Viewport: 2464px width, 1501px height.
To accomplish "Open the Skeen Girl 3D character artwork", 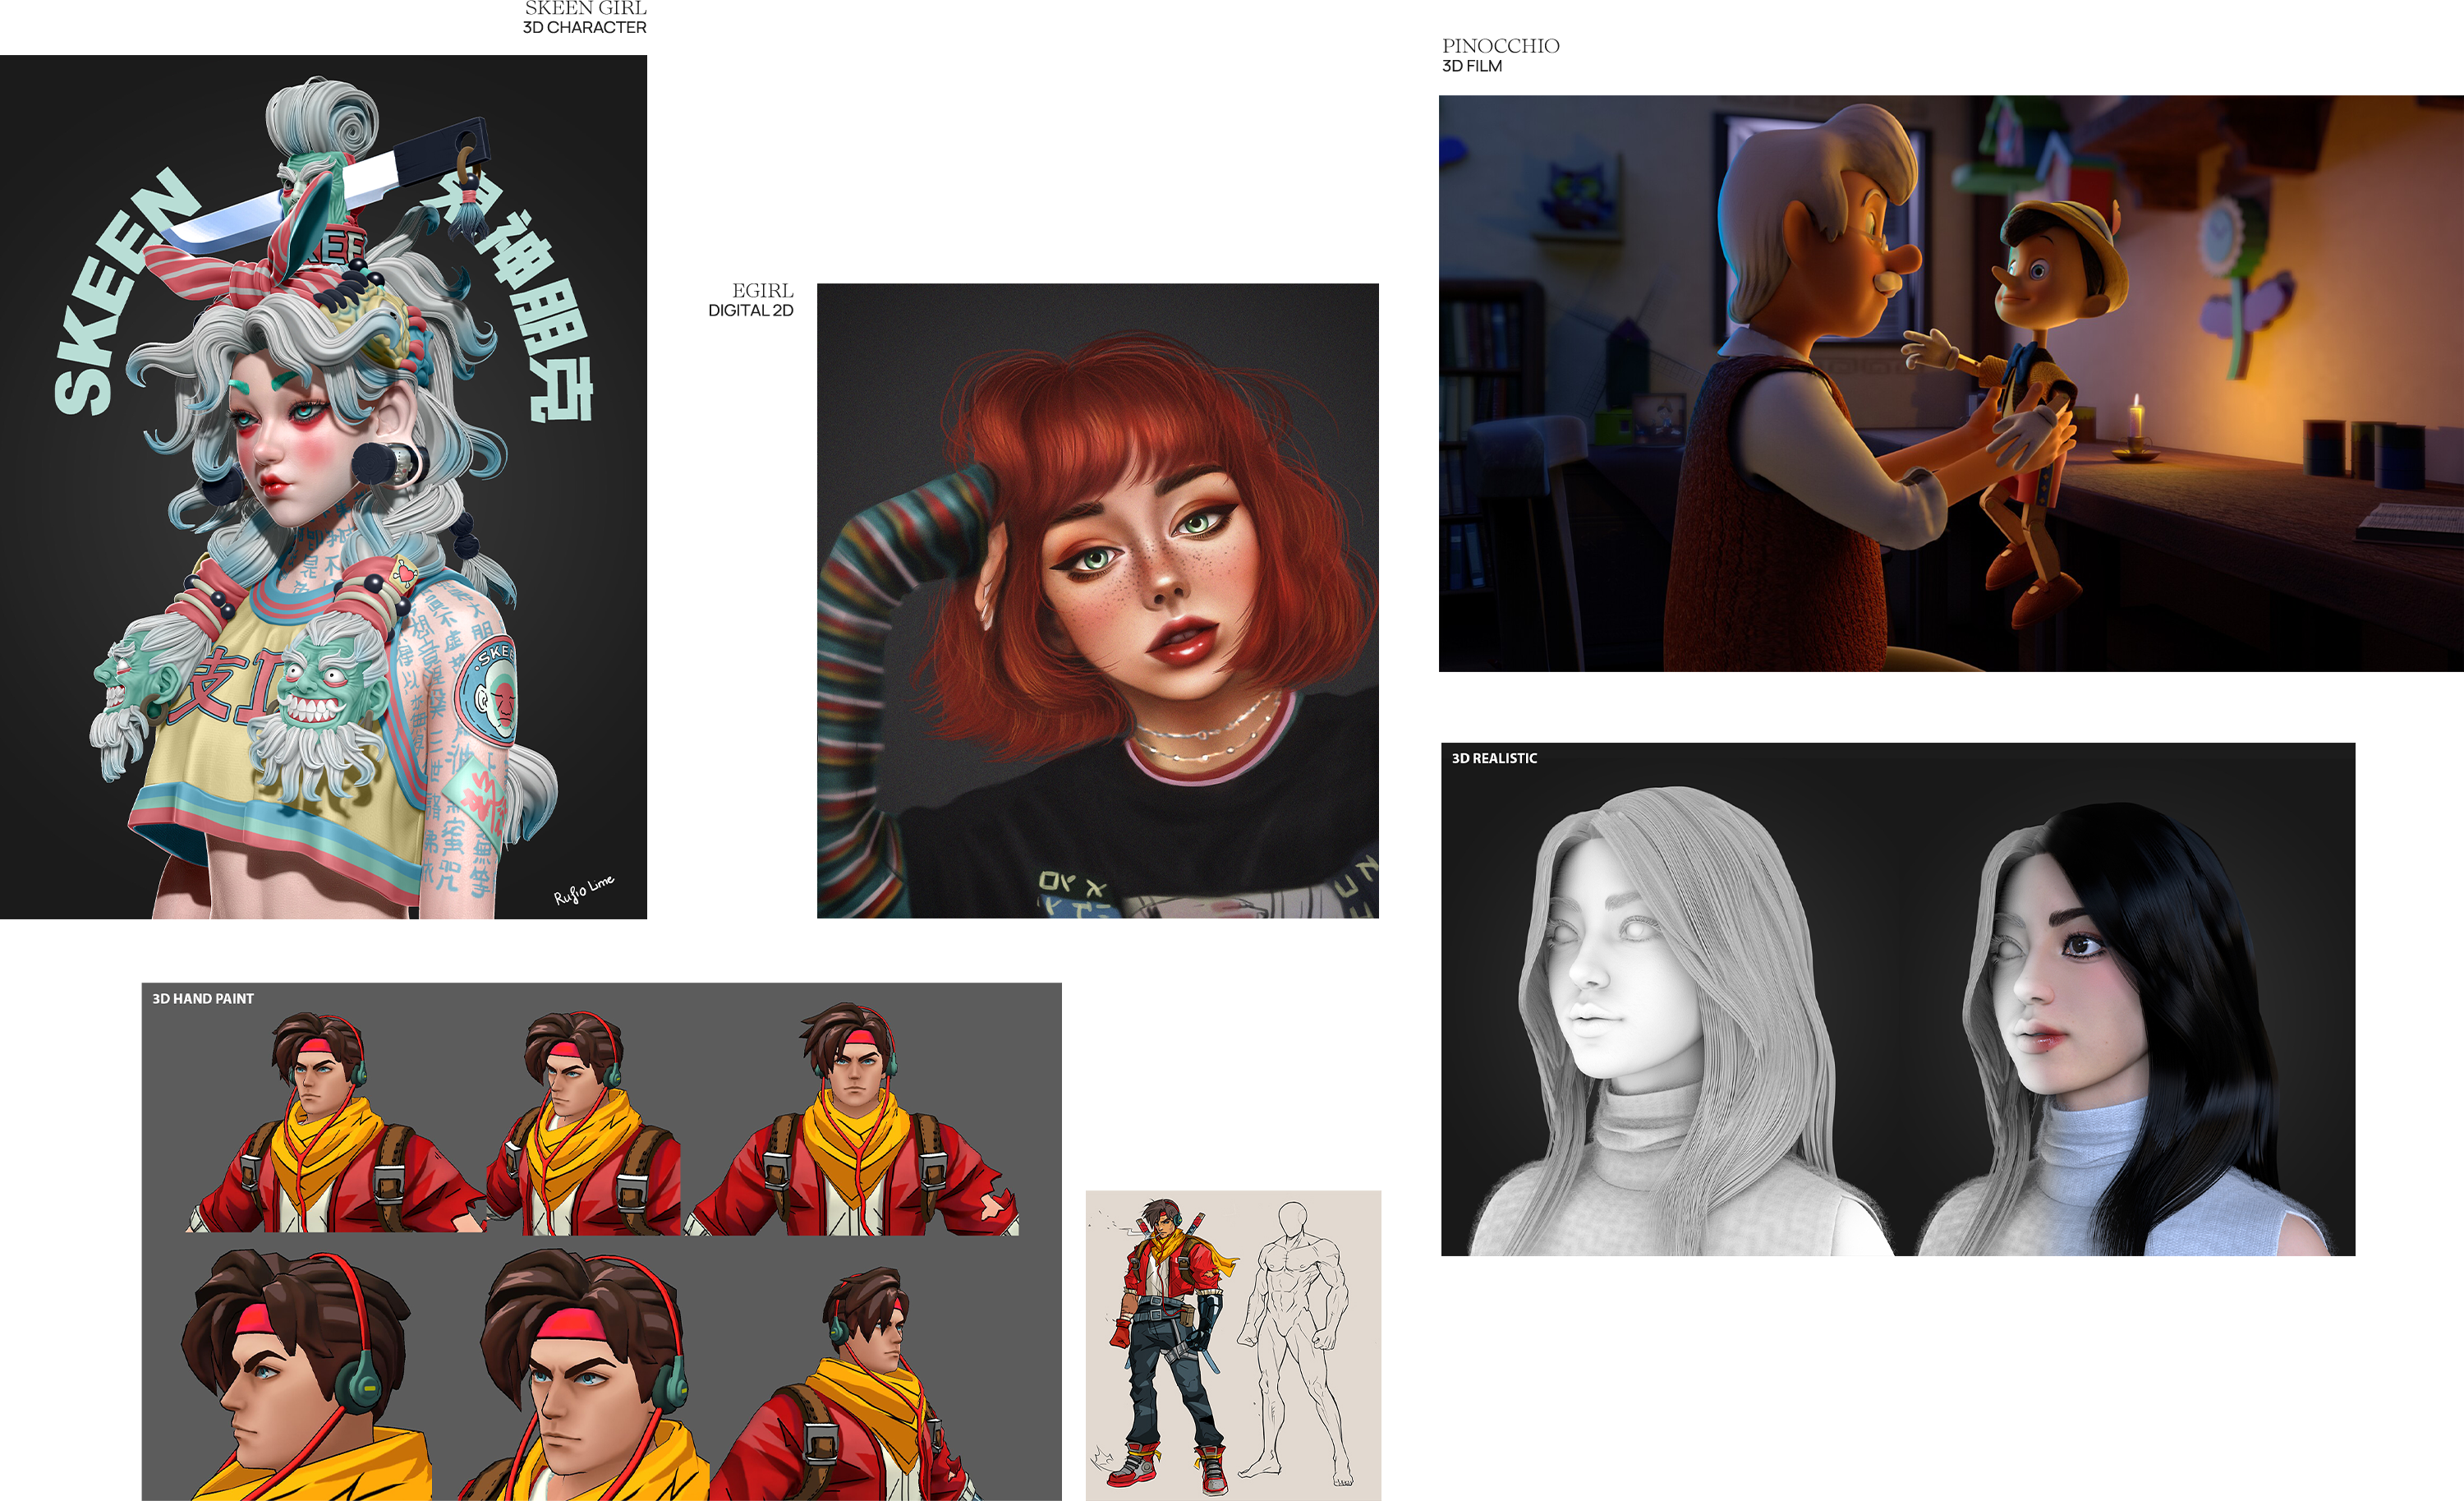I will [323, 487].
